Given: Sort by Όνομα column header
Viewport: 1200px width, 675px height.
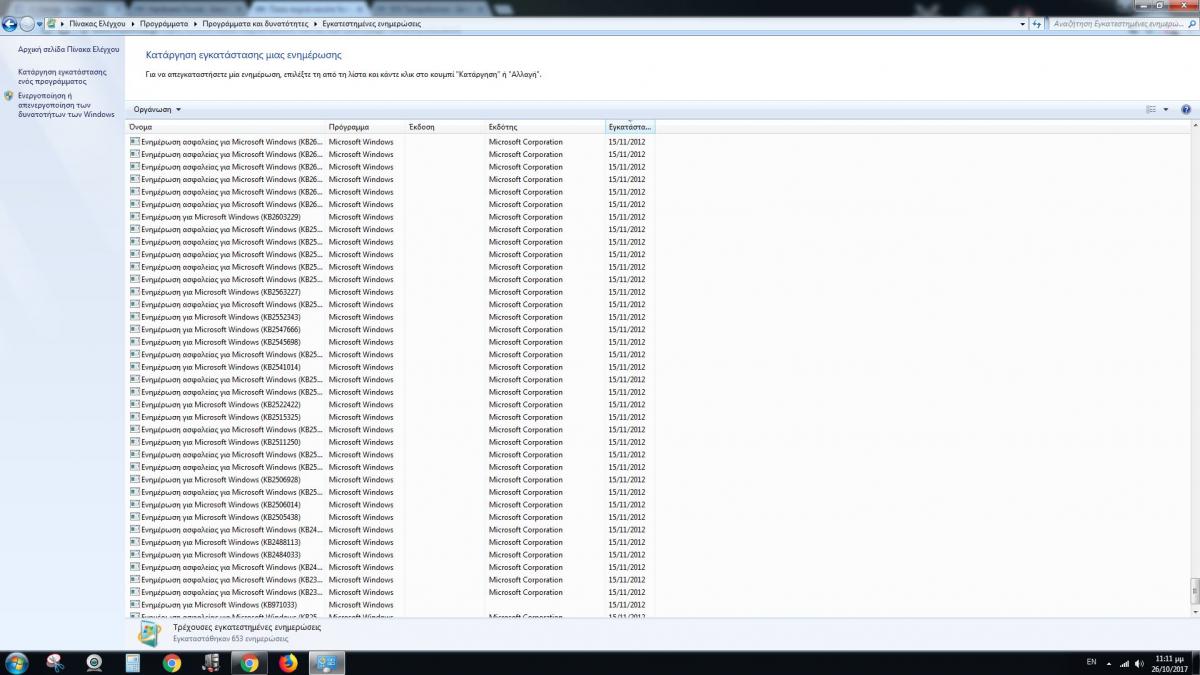Looking at the screenshot, I should [x=226, y=127].
